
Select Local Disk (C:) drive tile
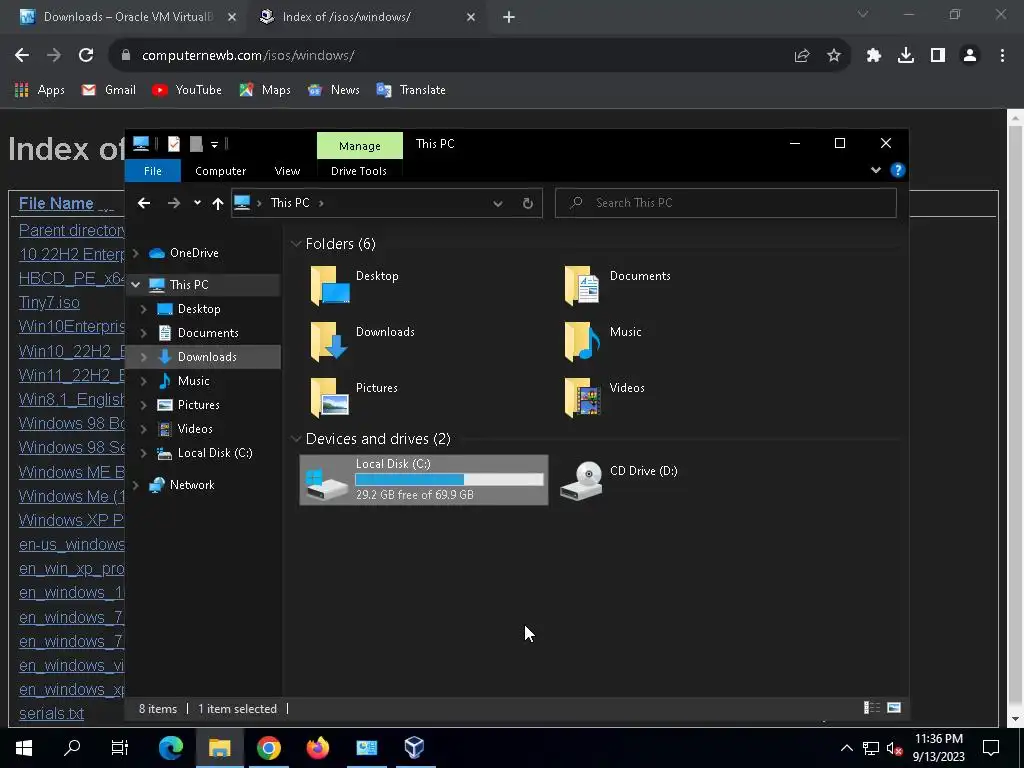click(424, 480)
